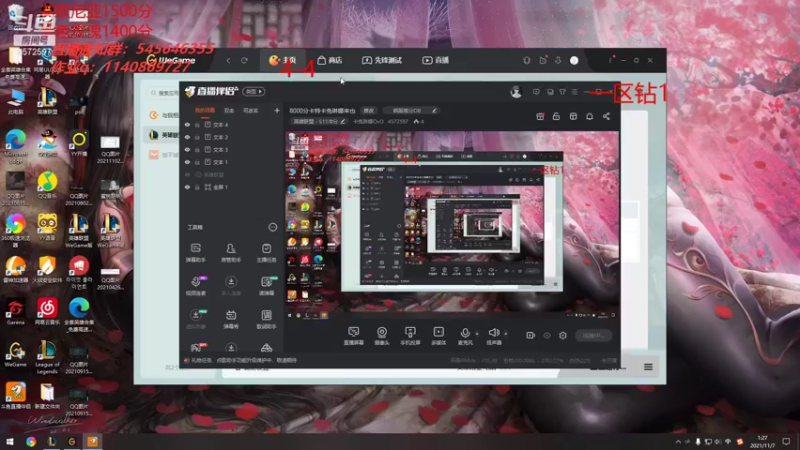Toggle visibility of the greyed-out hidden layer

(187, 174)
